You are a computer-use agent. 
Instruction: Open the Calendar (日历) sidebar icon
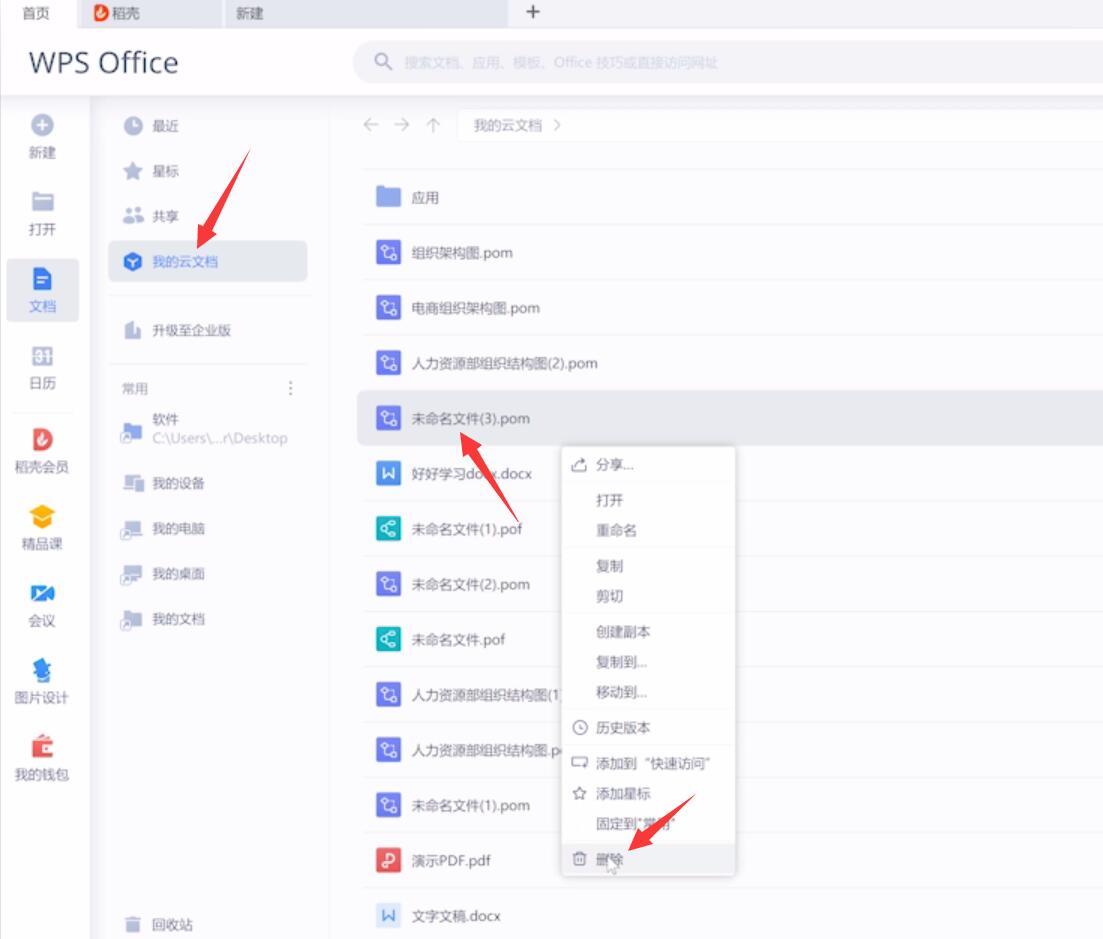42,358
